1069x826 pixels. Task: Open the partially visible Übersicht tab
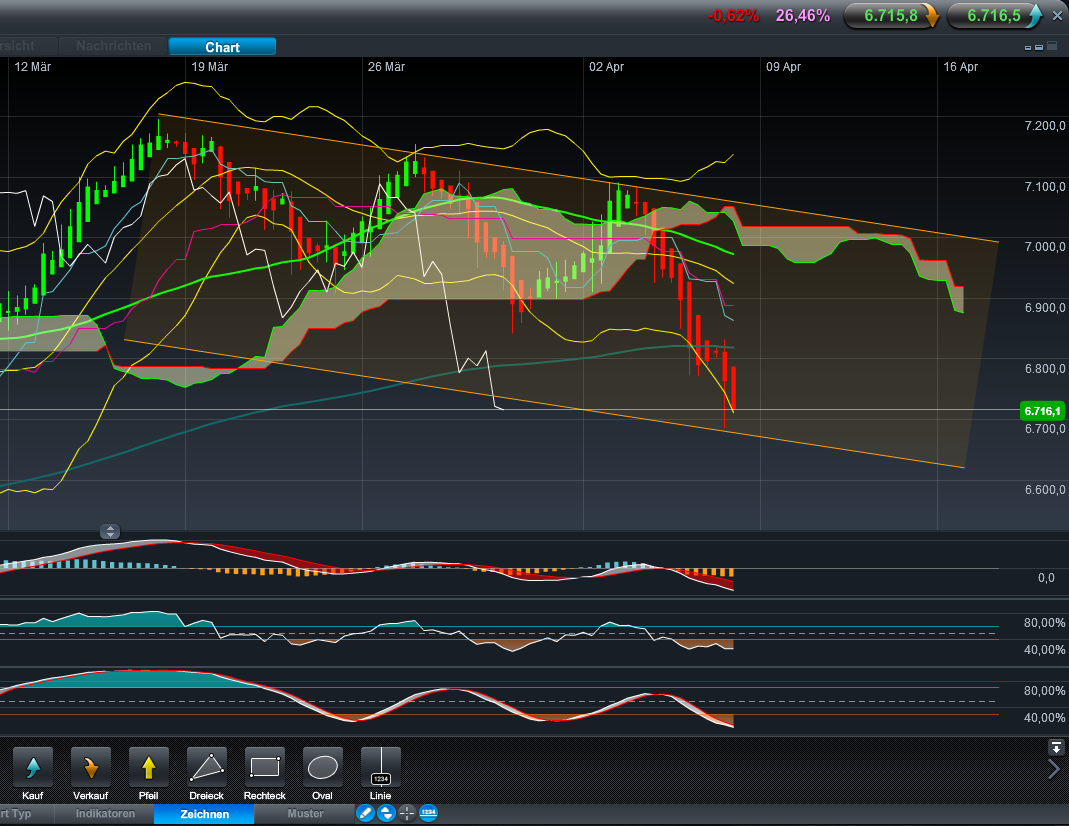[x=27, y=46]
